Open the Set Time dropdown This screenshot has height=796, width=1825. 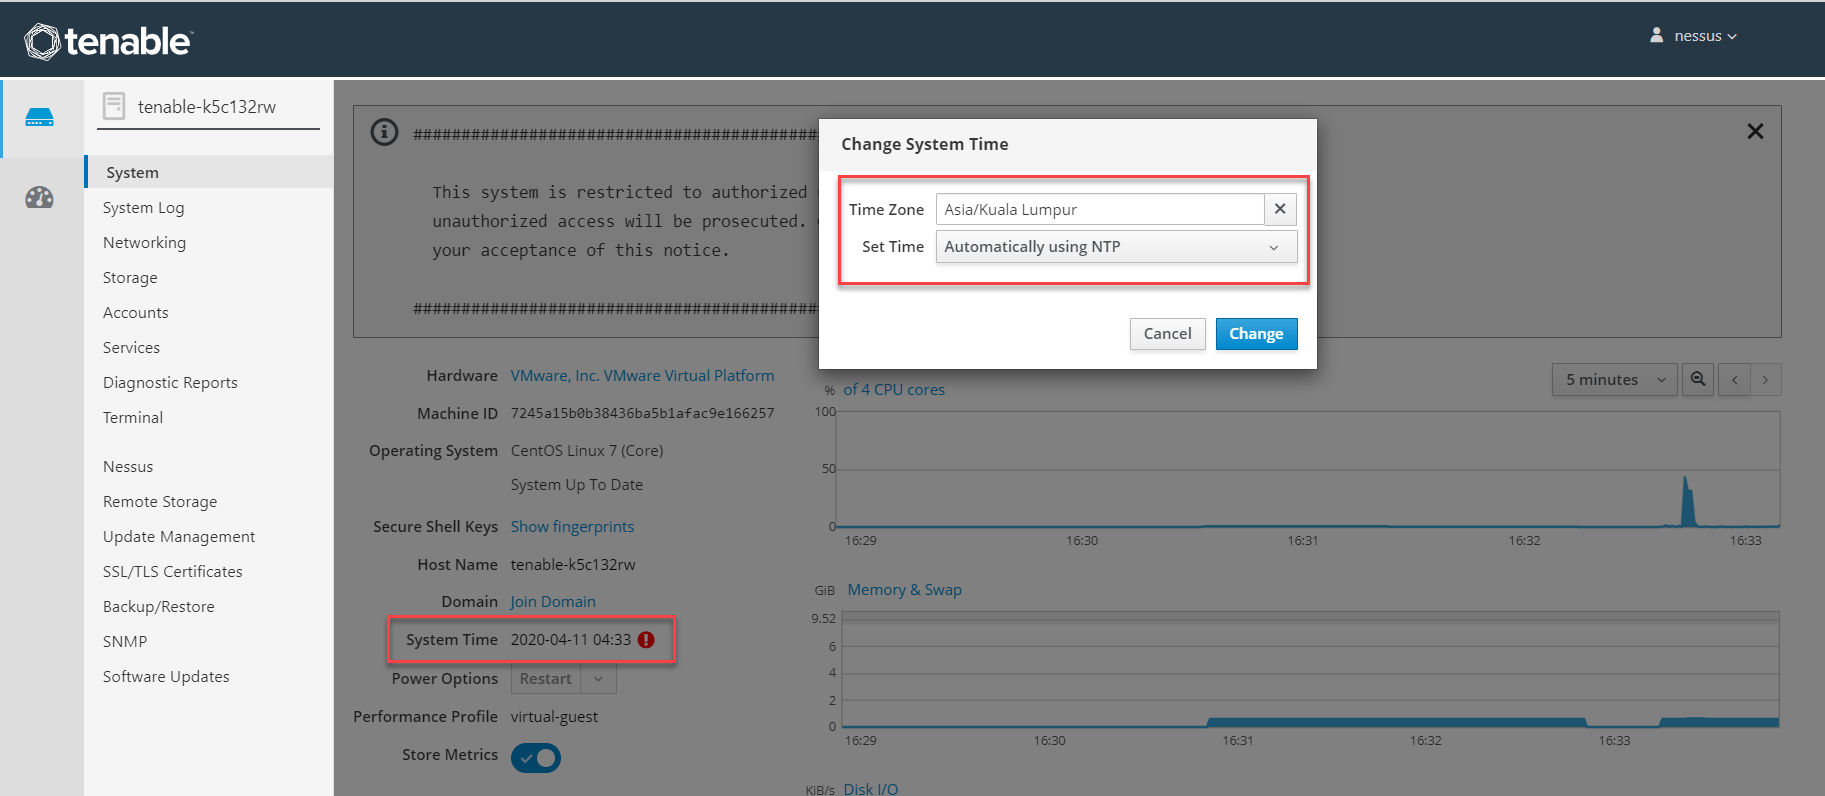point(1116,246)
